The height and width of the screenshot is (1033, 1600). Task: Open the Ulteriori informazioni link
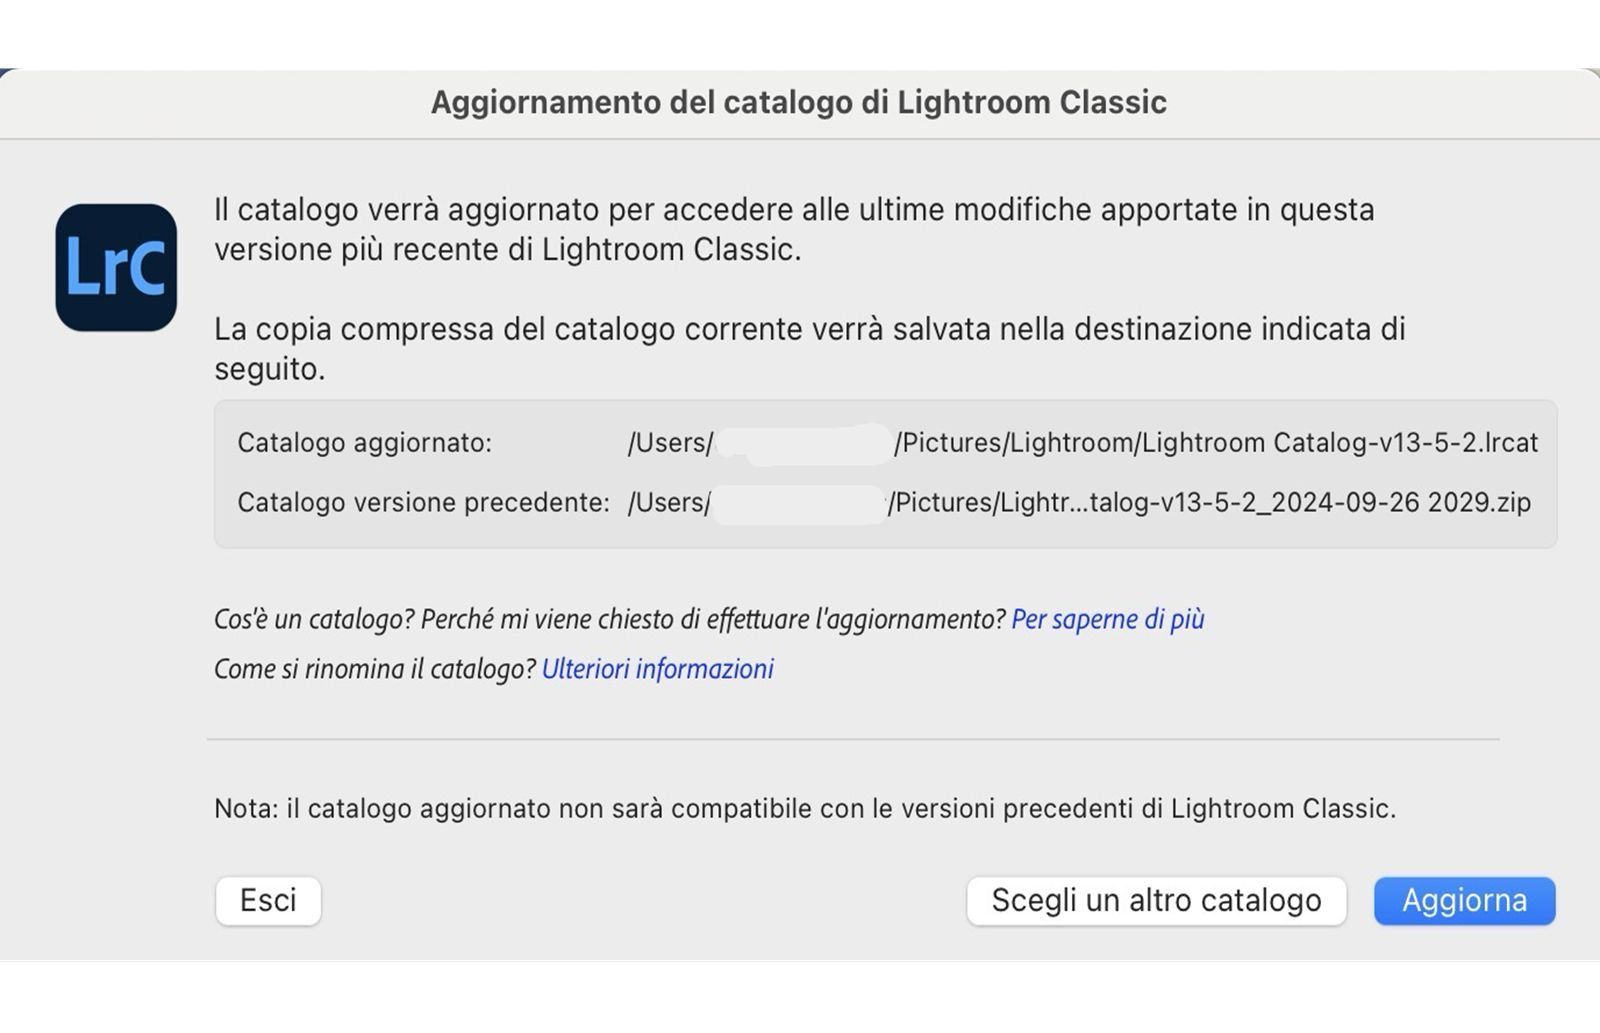click(657, 668)
